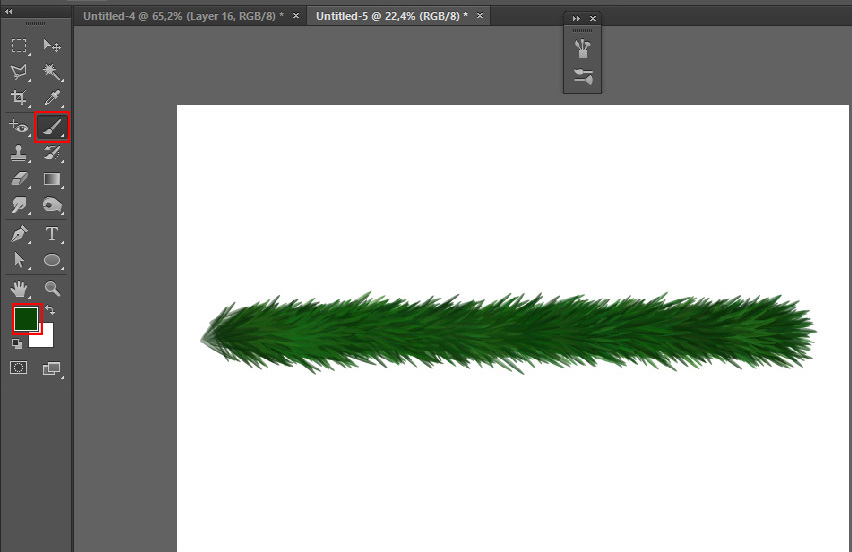This screenshot has width=852, height=552.
Task: Expand the floating brush panel dock
Action: (x=576, y=19)
